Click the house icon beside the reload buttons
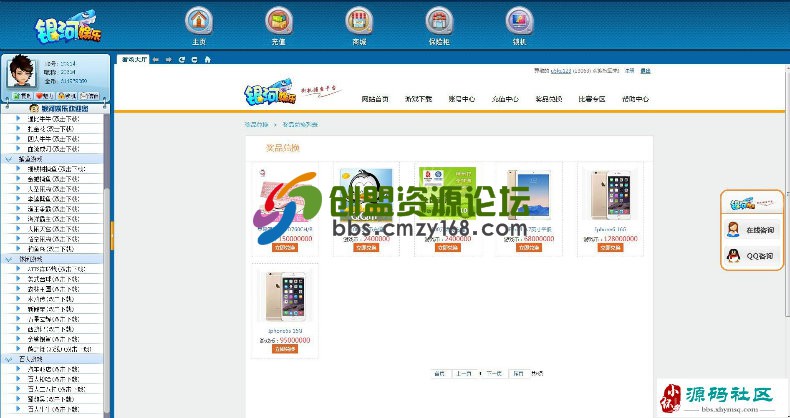Screen dimensions: 790x418 (x=208, y=59)
